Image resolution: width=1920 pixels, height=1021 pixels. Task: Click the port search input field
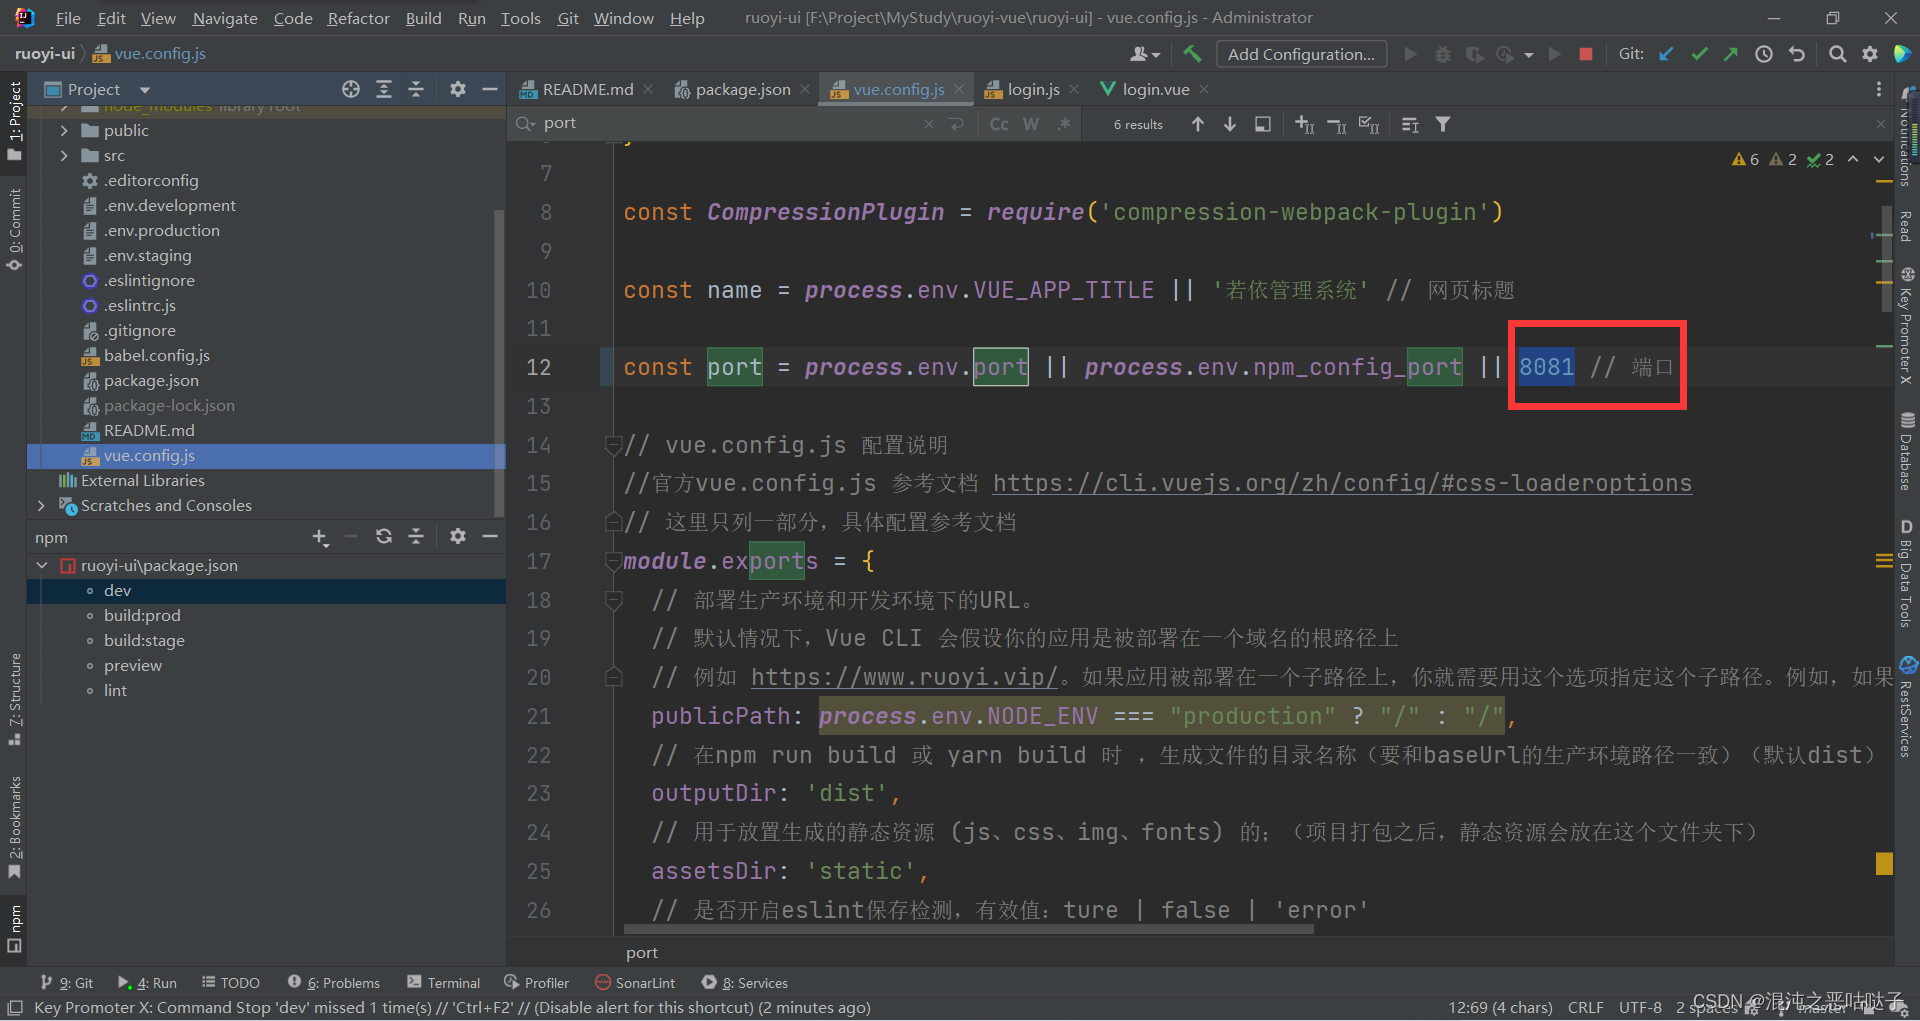730,124
